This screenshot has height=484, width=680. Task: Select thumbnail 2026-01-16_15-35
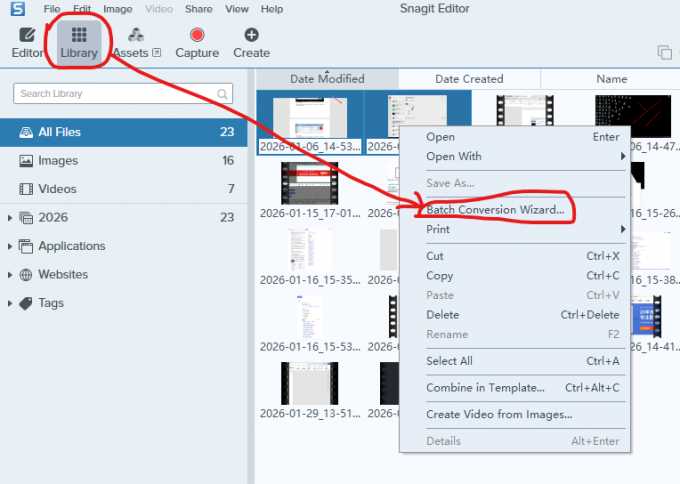click(310, 250)
